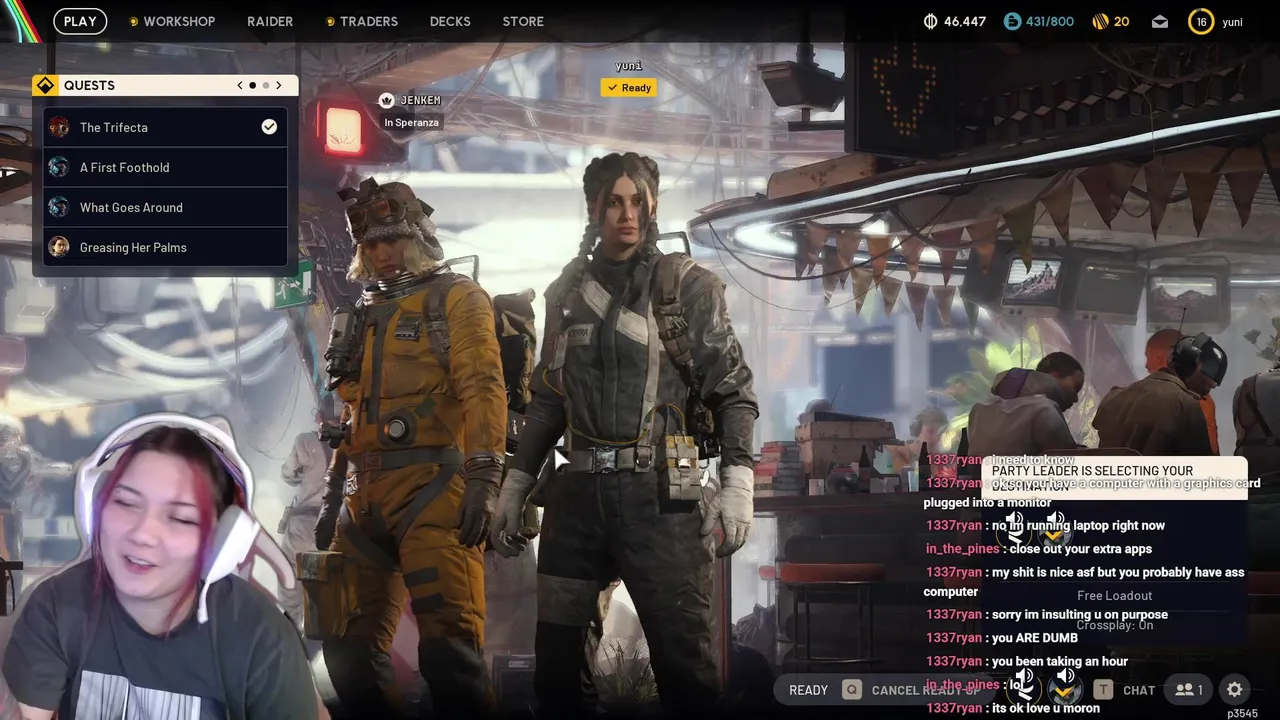This screenshot has width=1280, height=720.
Task: Open Greasing Her Palms quest
Action: (x=165, y=247)
